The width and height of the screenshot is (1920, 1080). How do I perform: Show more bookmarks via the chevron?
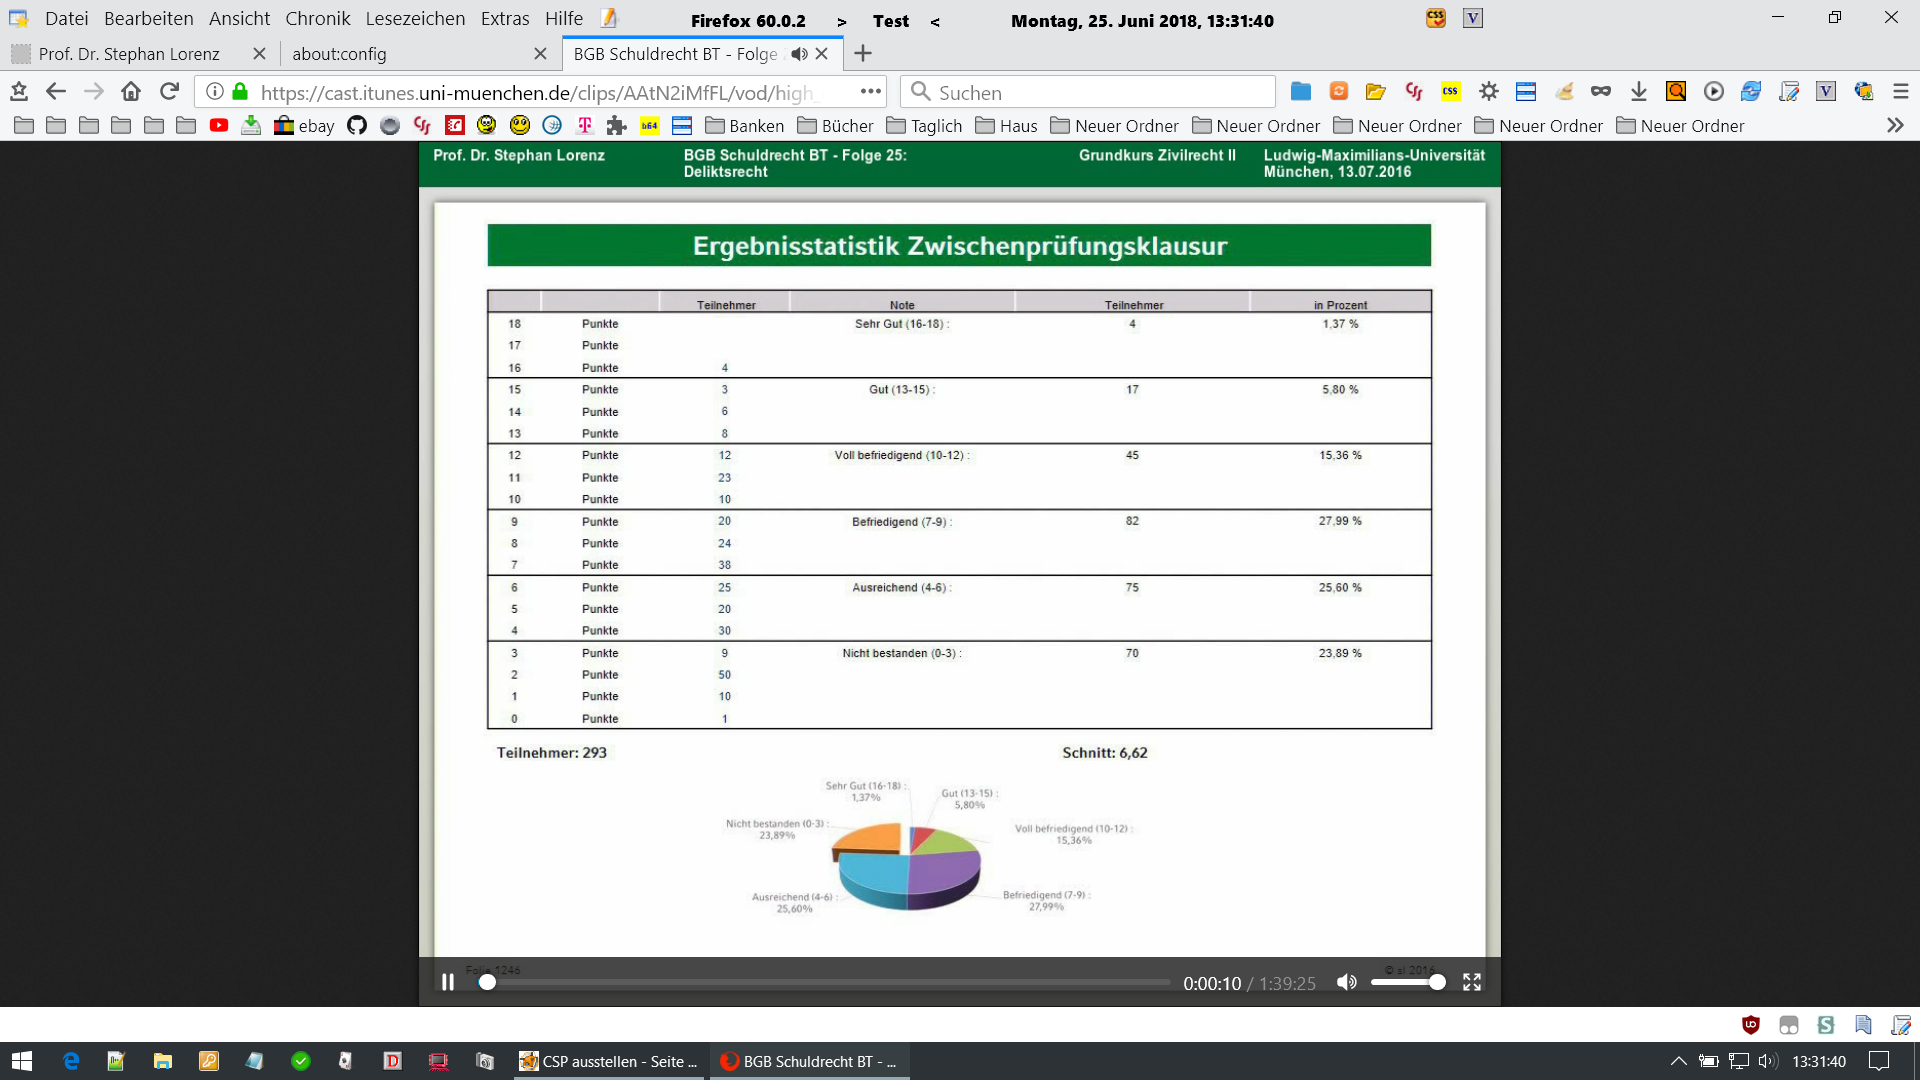1894,125
